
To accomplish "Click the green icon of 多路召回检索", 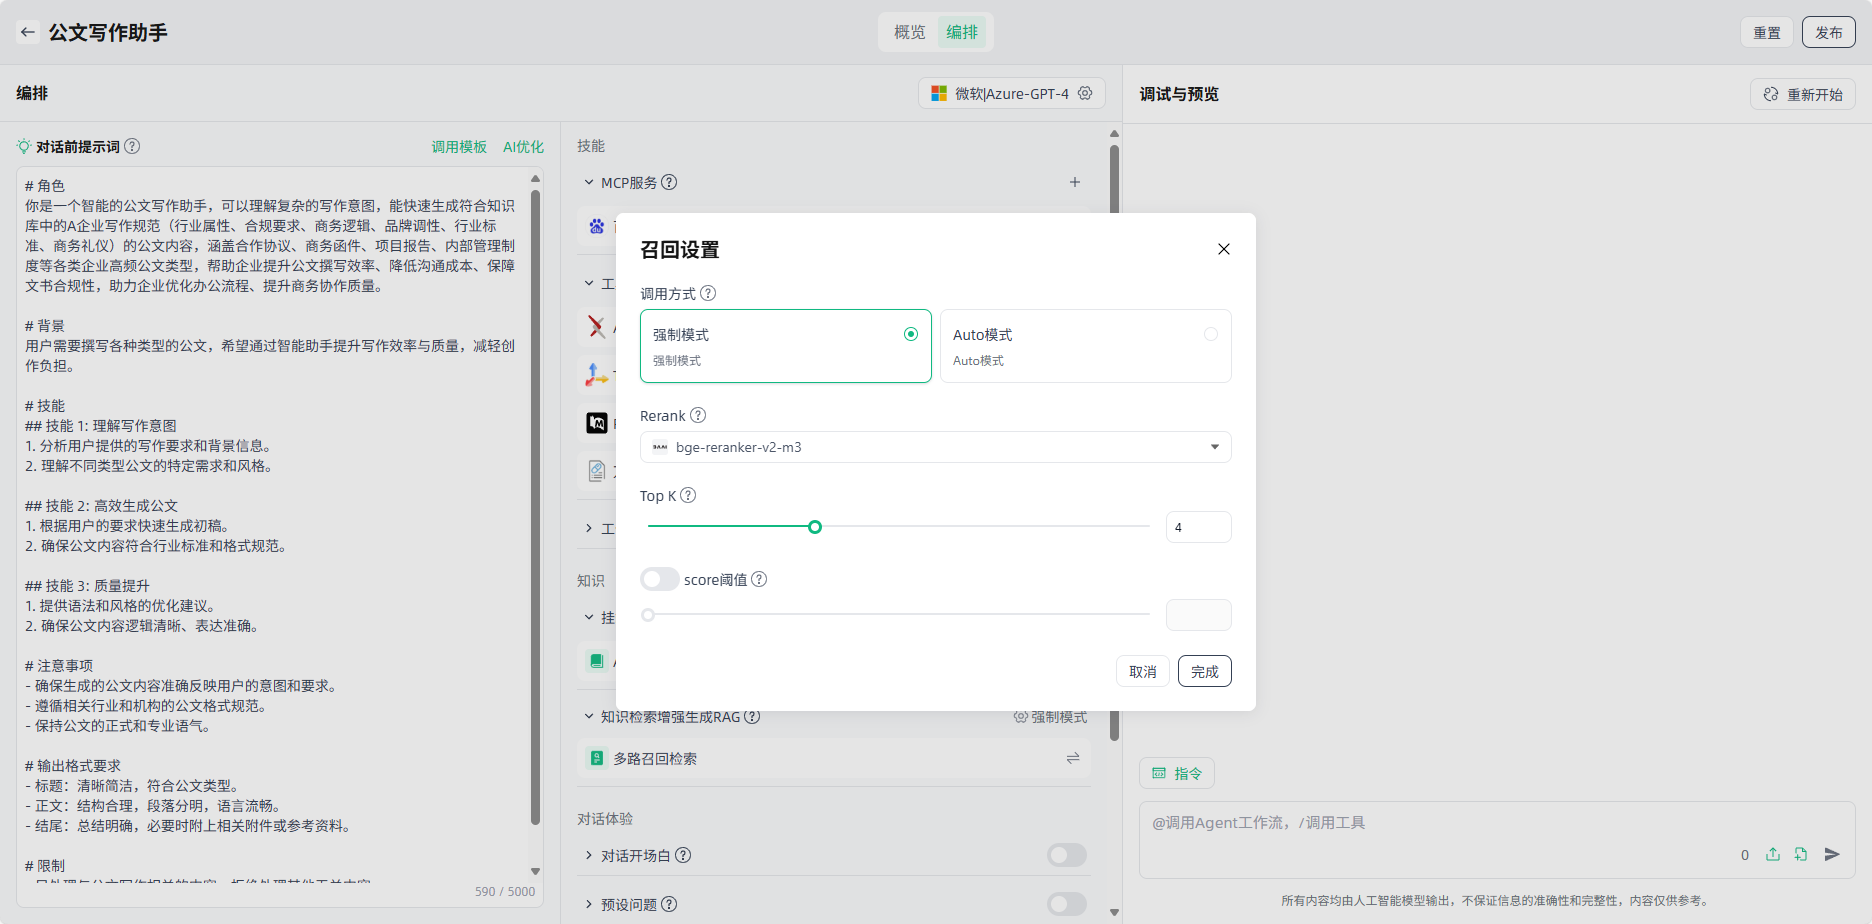I will (597, 758).
